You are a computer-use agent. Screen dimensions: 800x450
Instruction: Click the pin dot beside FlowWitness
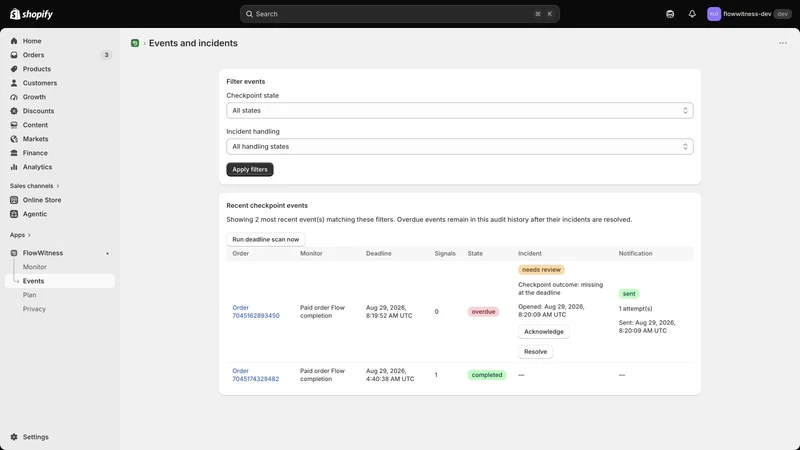click(x=107, y=254)
